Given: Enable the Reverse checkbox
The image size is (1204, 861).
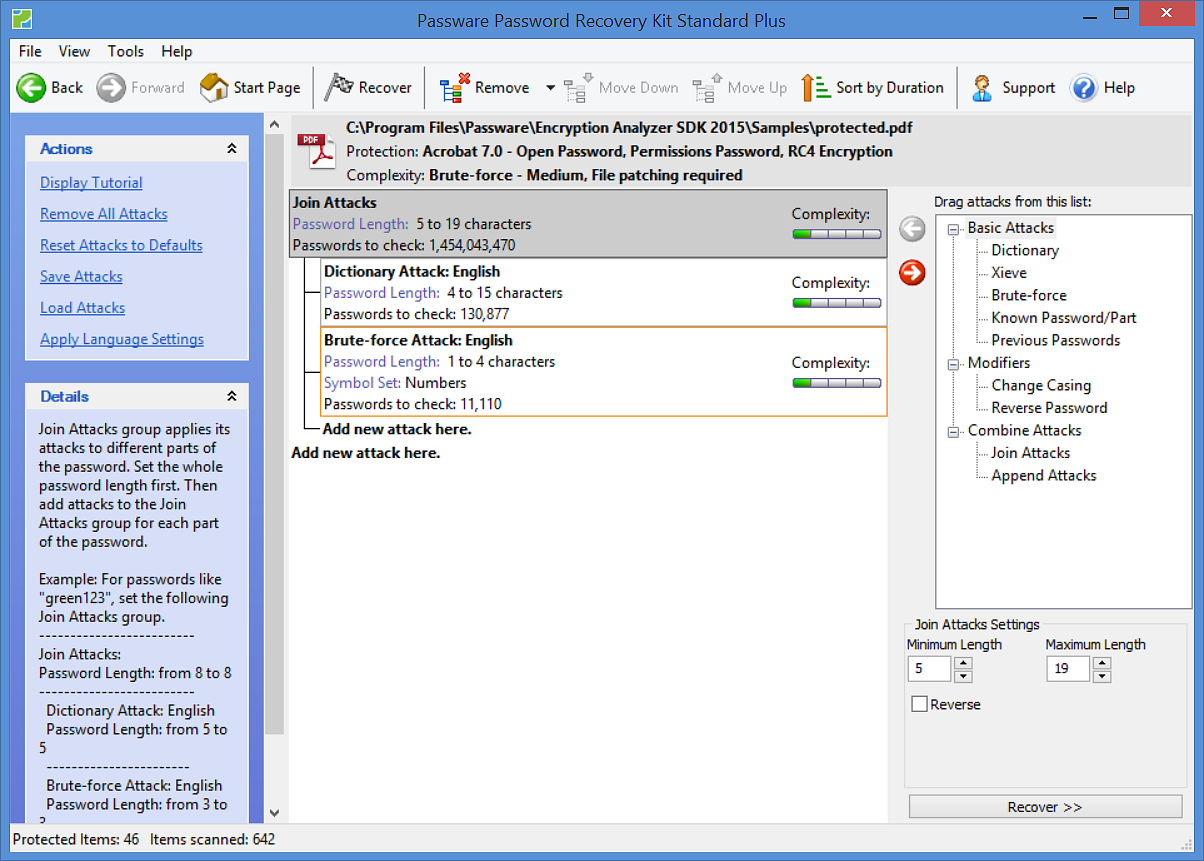Looking at the screenshot, I should tap(919, 704).
